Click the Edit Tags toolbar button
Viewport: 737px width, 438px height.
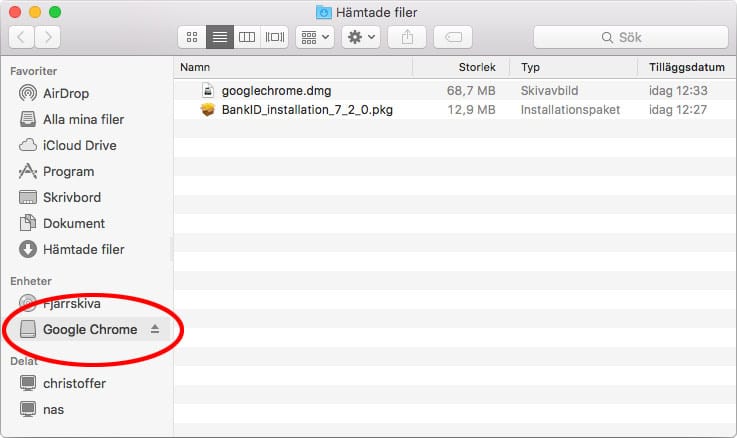point(452,37)
